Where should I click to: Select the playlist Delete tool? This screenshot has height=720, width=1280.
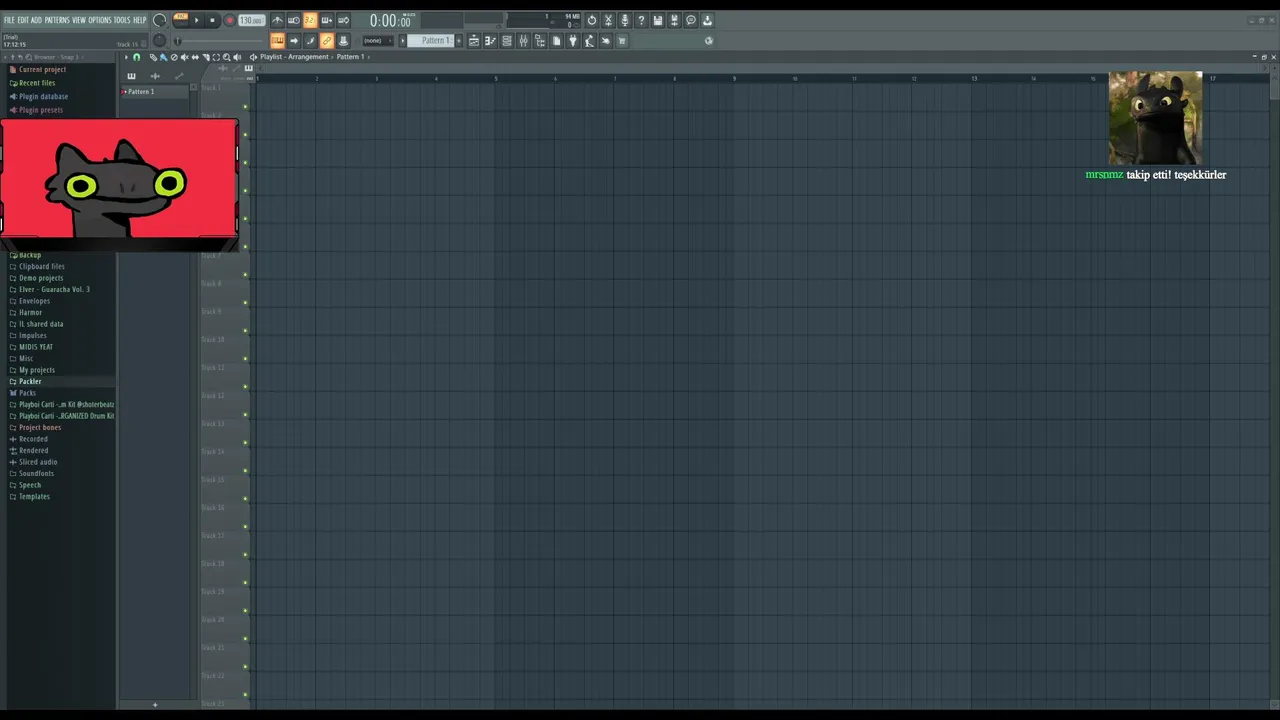pos(174,57)
